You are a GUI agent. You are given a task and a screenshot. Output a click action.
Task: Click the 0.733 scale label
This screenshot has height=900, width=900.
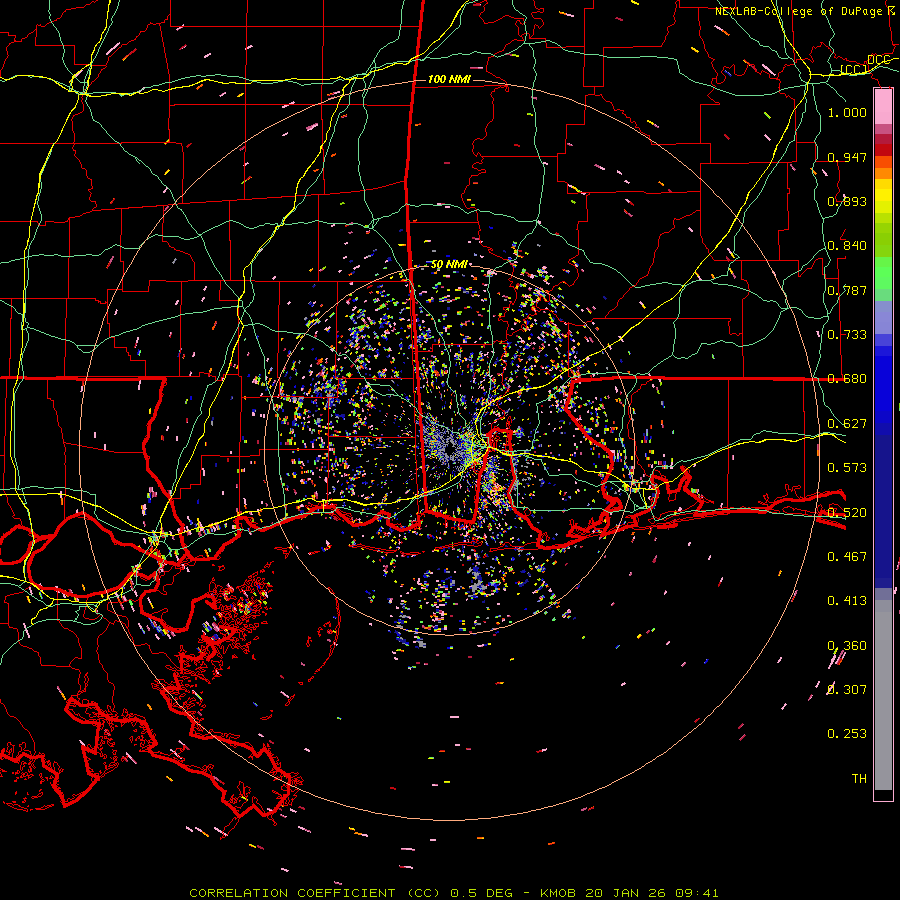pyautogui.click(x=847, y=335)
